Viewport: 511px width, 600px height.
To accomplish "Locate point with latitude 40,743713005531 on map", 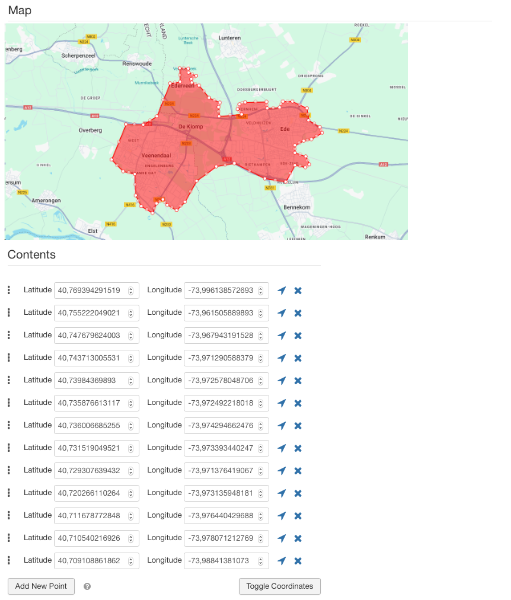I will [x=282, y=358].
